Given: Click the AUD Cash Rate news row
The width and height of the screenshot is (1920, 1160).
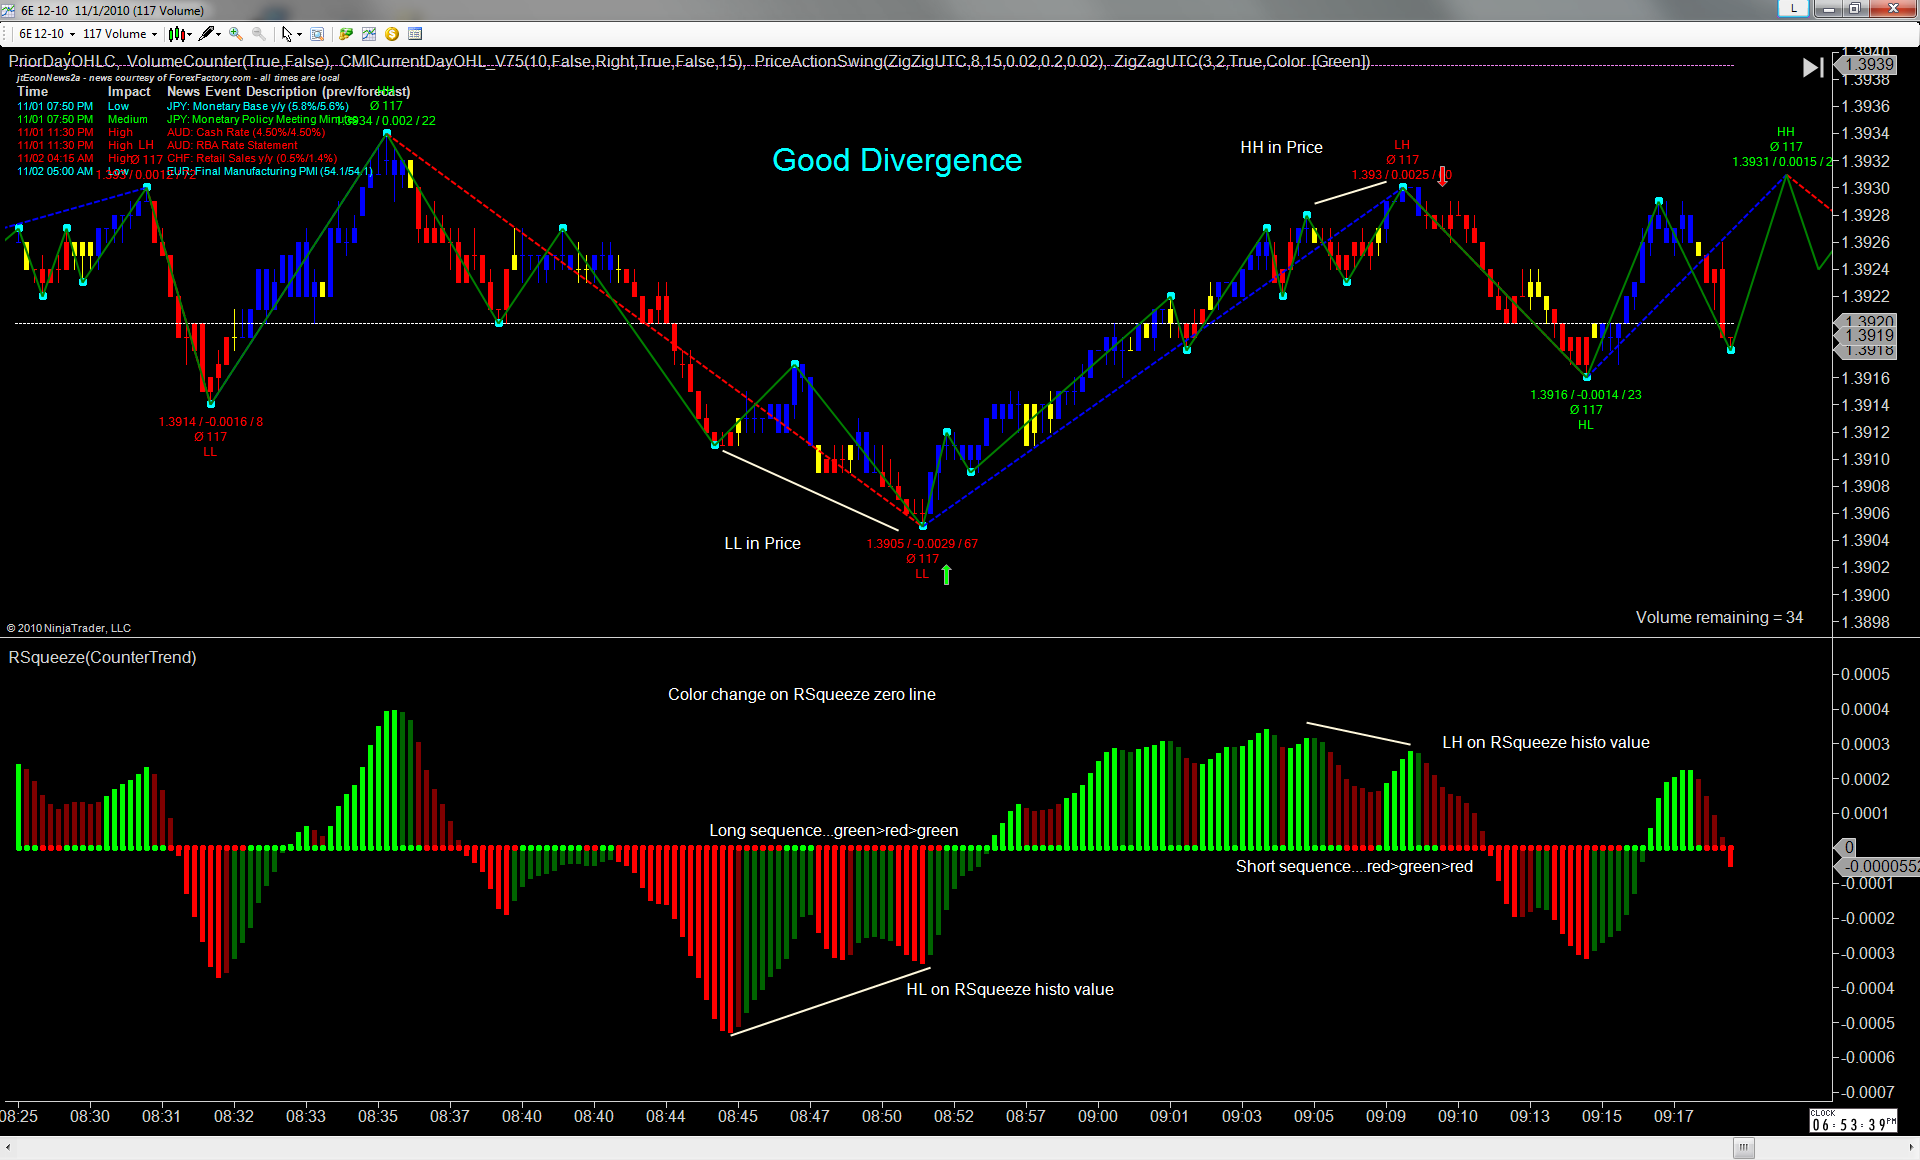Looking at the screenshot, I should point(171,132).
